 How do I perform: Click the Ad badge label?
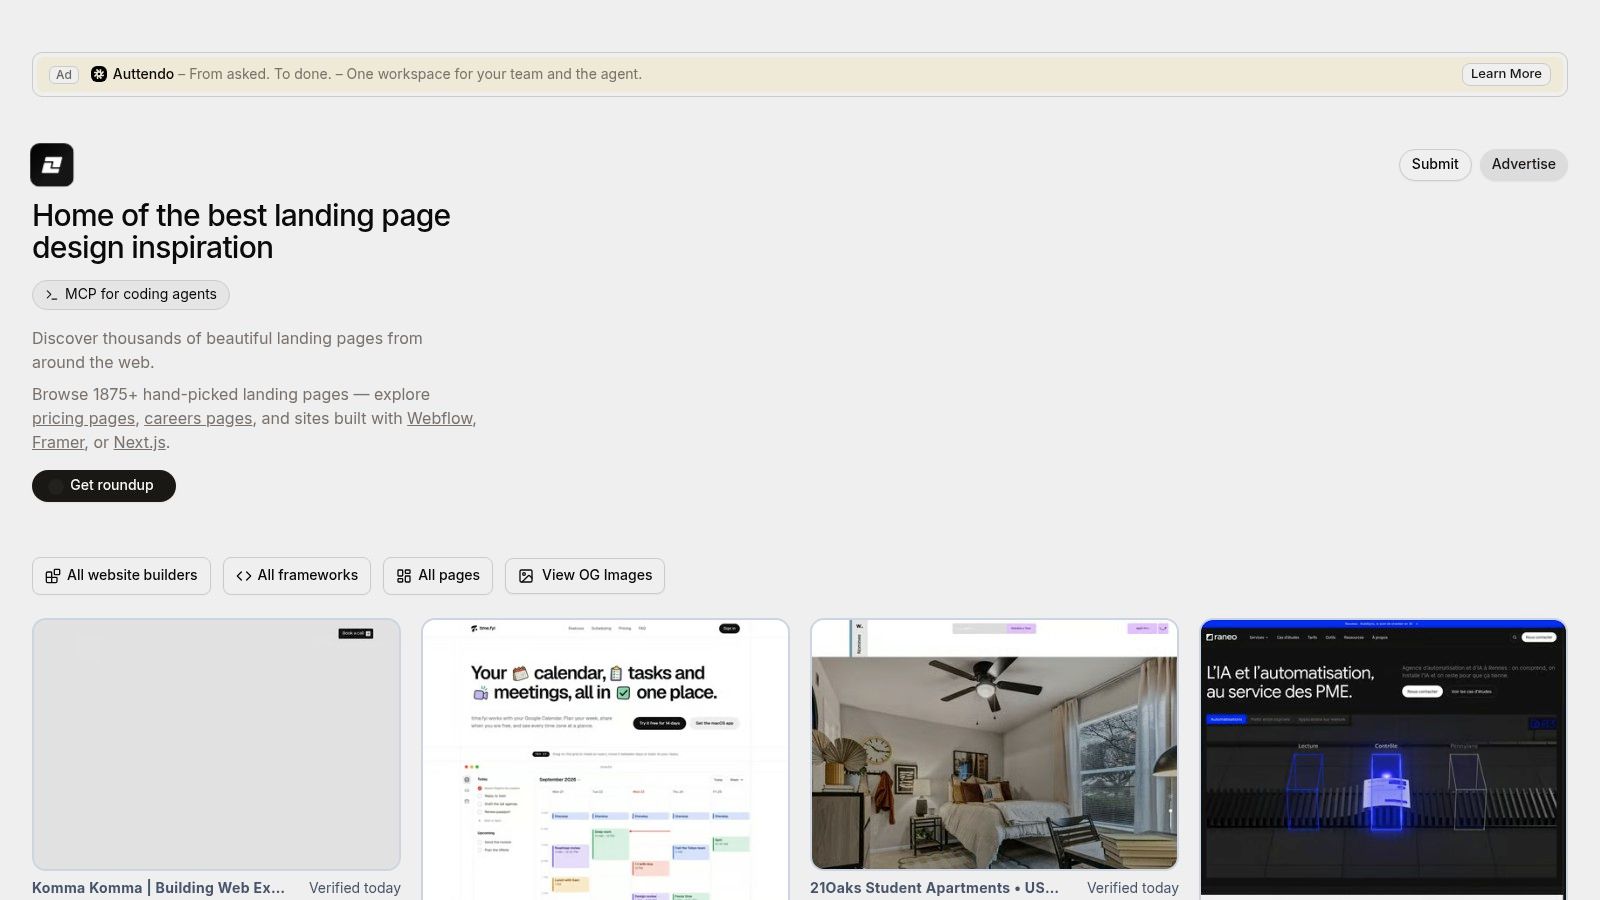click(64, 75)
